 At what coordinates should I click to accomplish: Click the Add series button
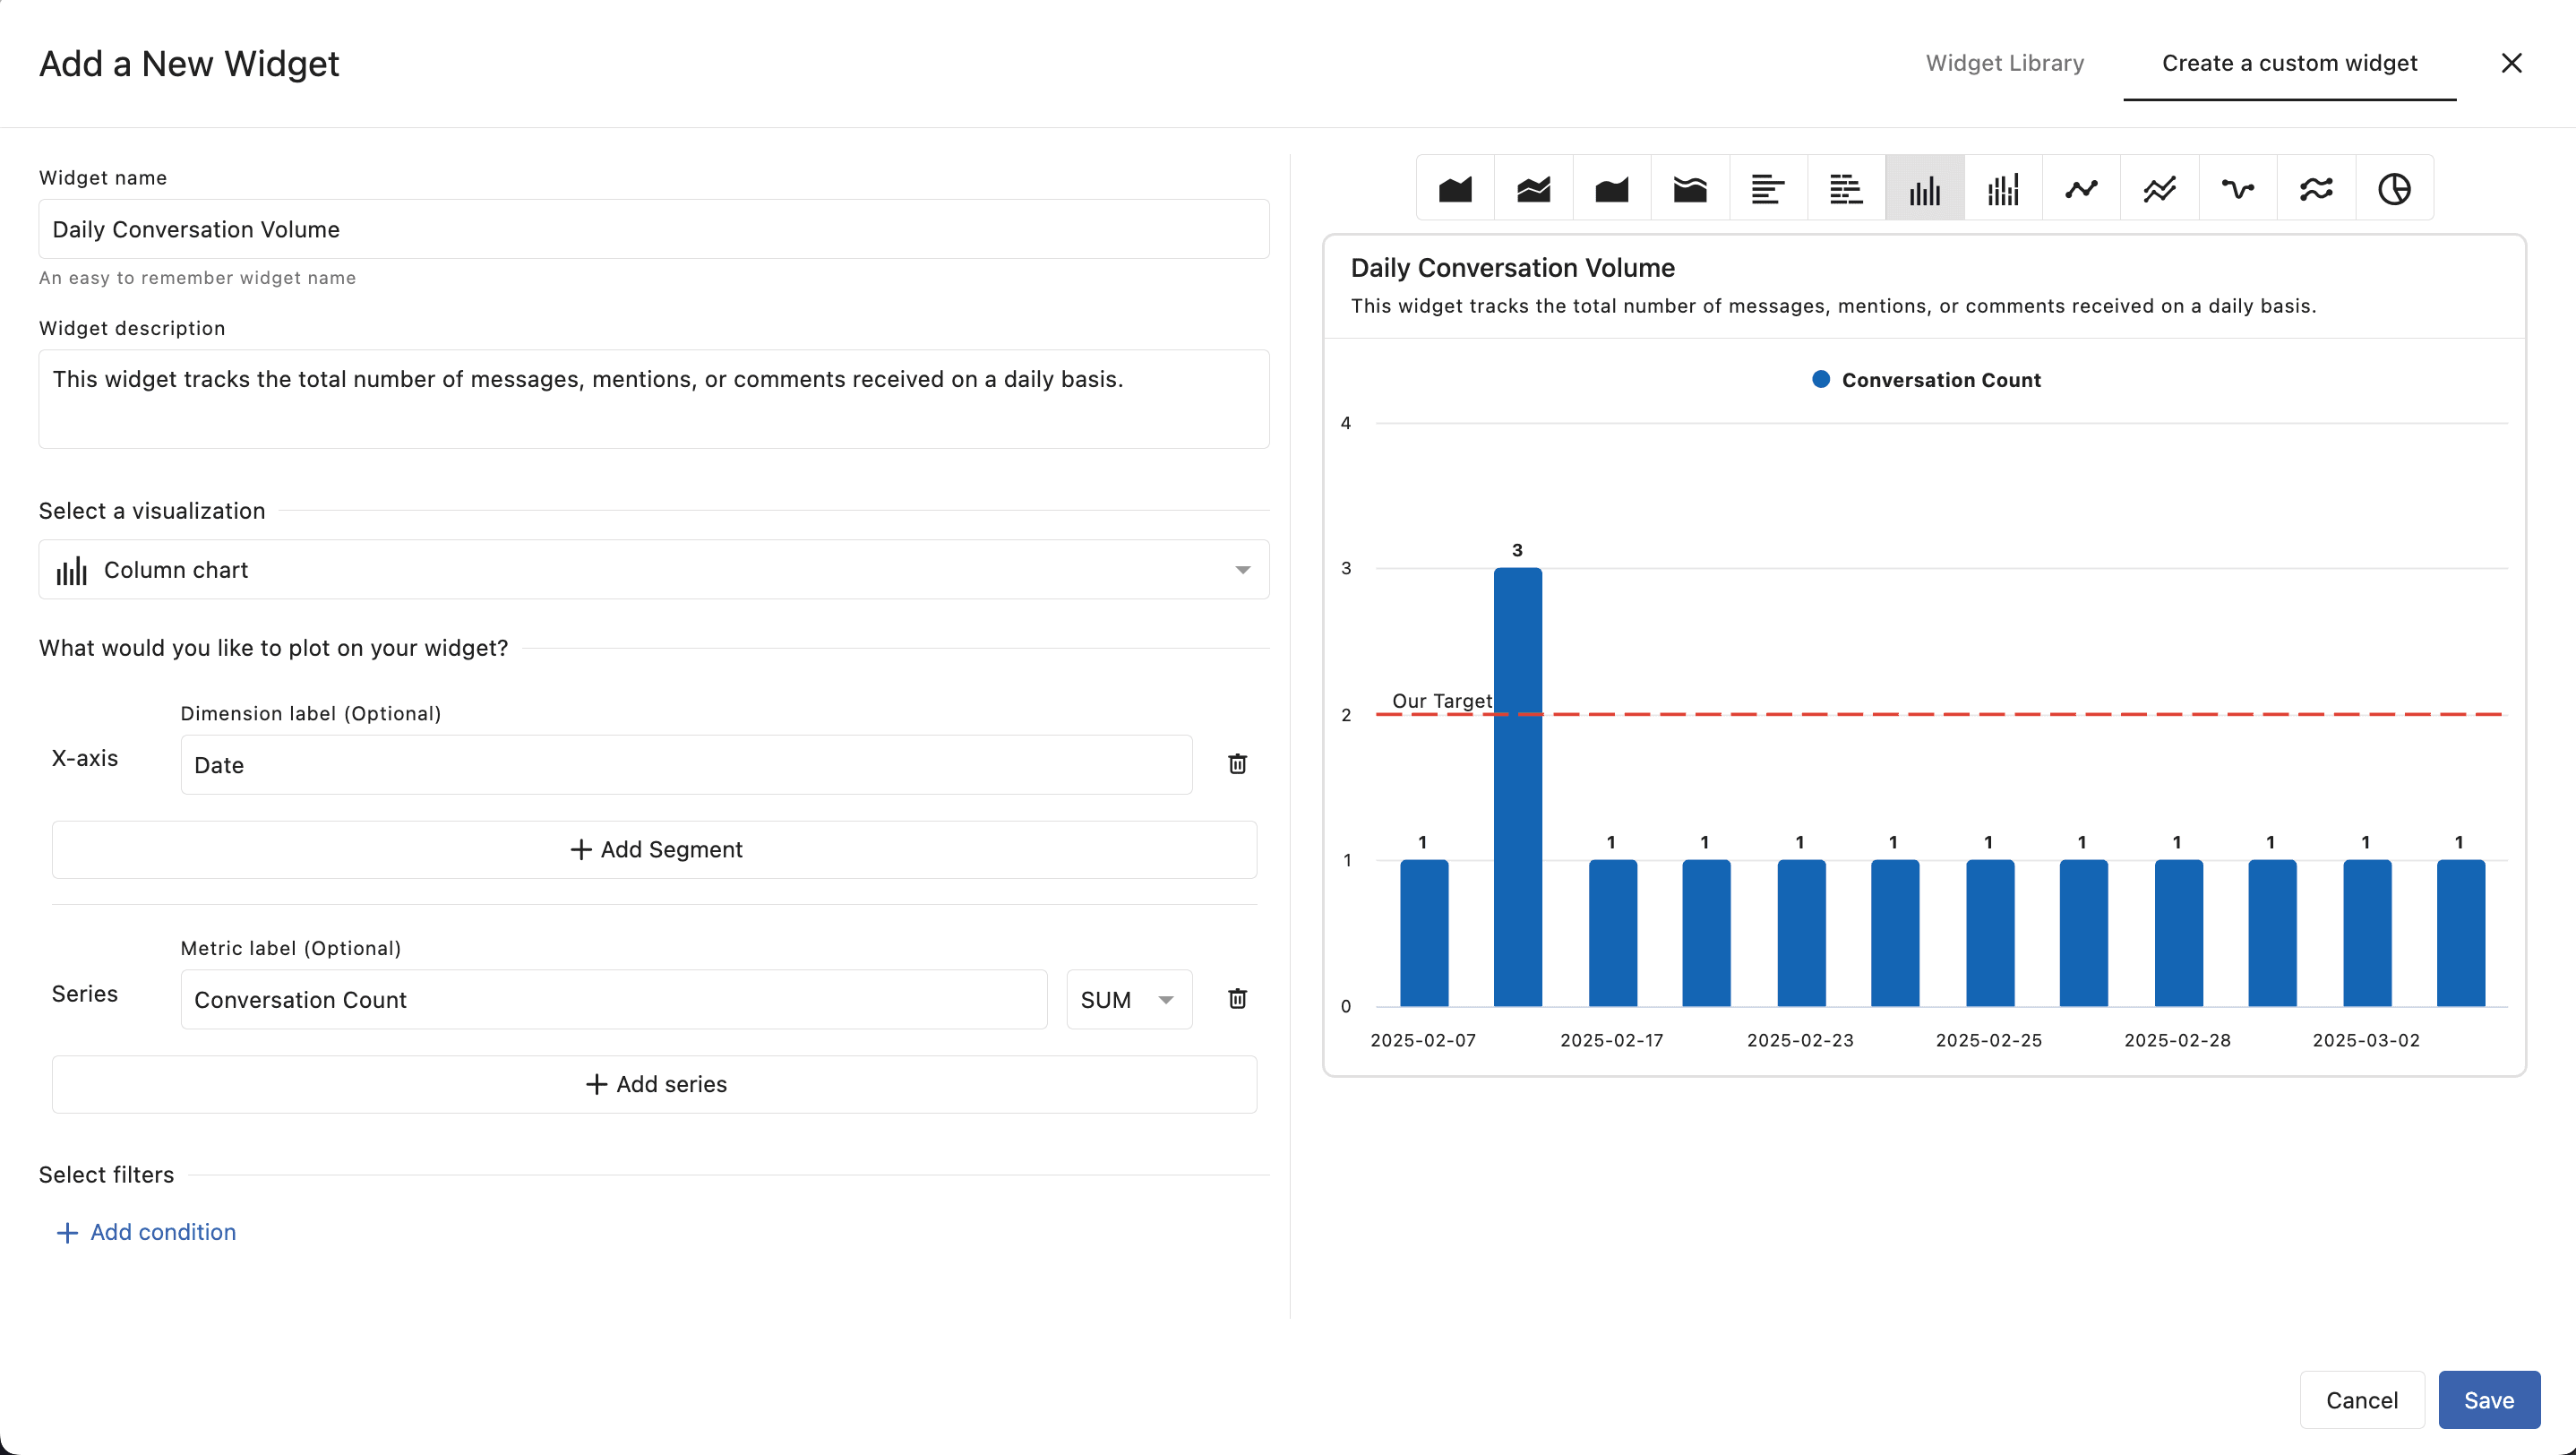point(654,1084)
